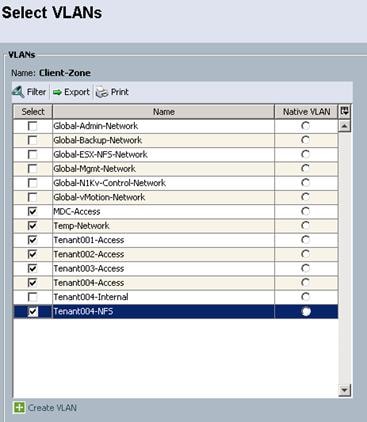
Task: Sort by the Select column header
Action: click(33, 112)
